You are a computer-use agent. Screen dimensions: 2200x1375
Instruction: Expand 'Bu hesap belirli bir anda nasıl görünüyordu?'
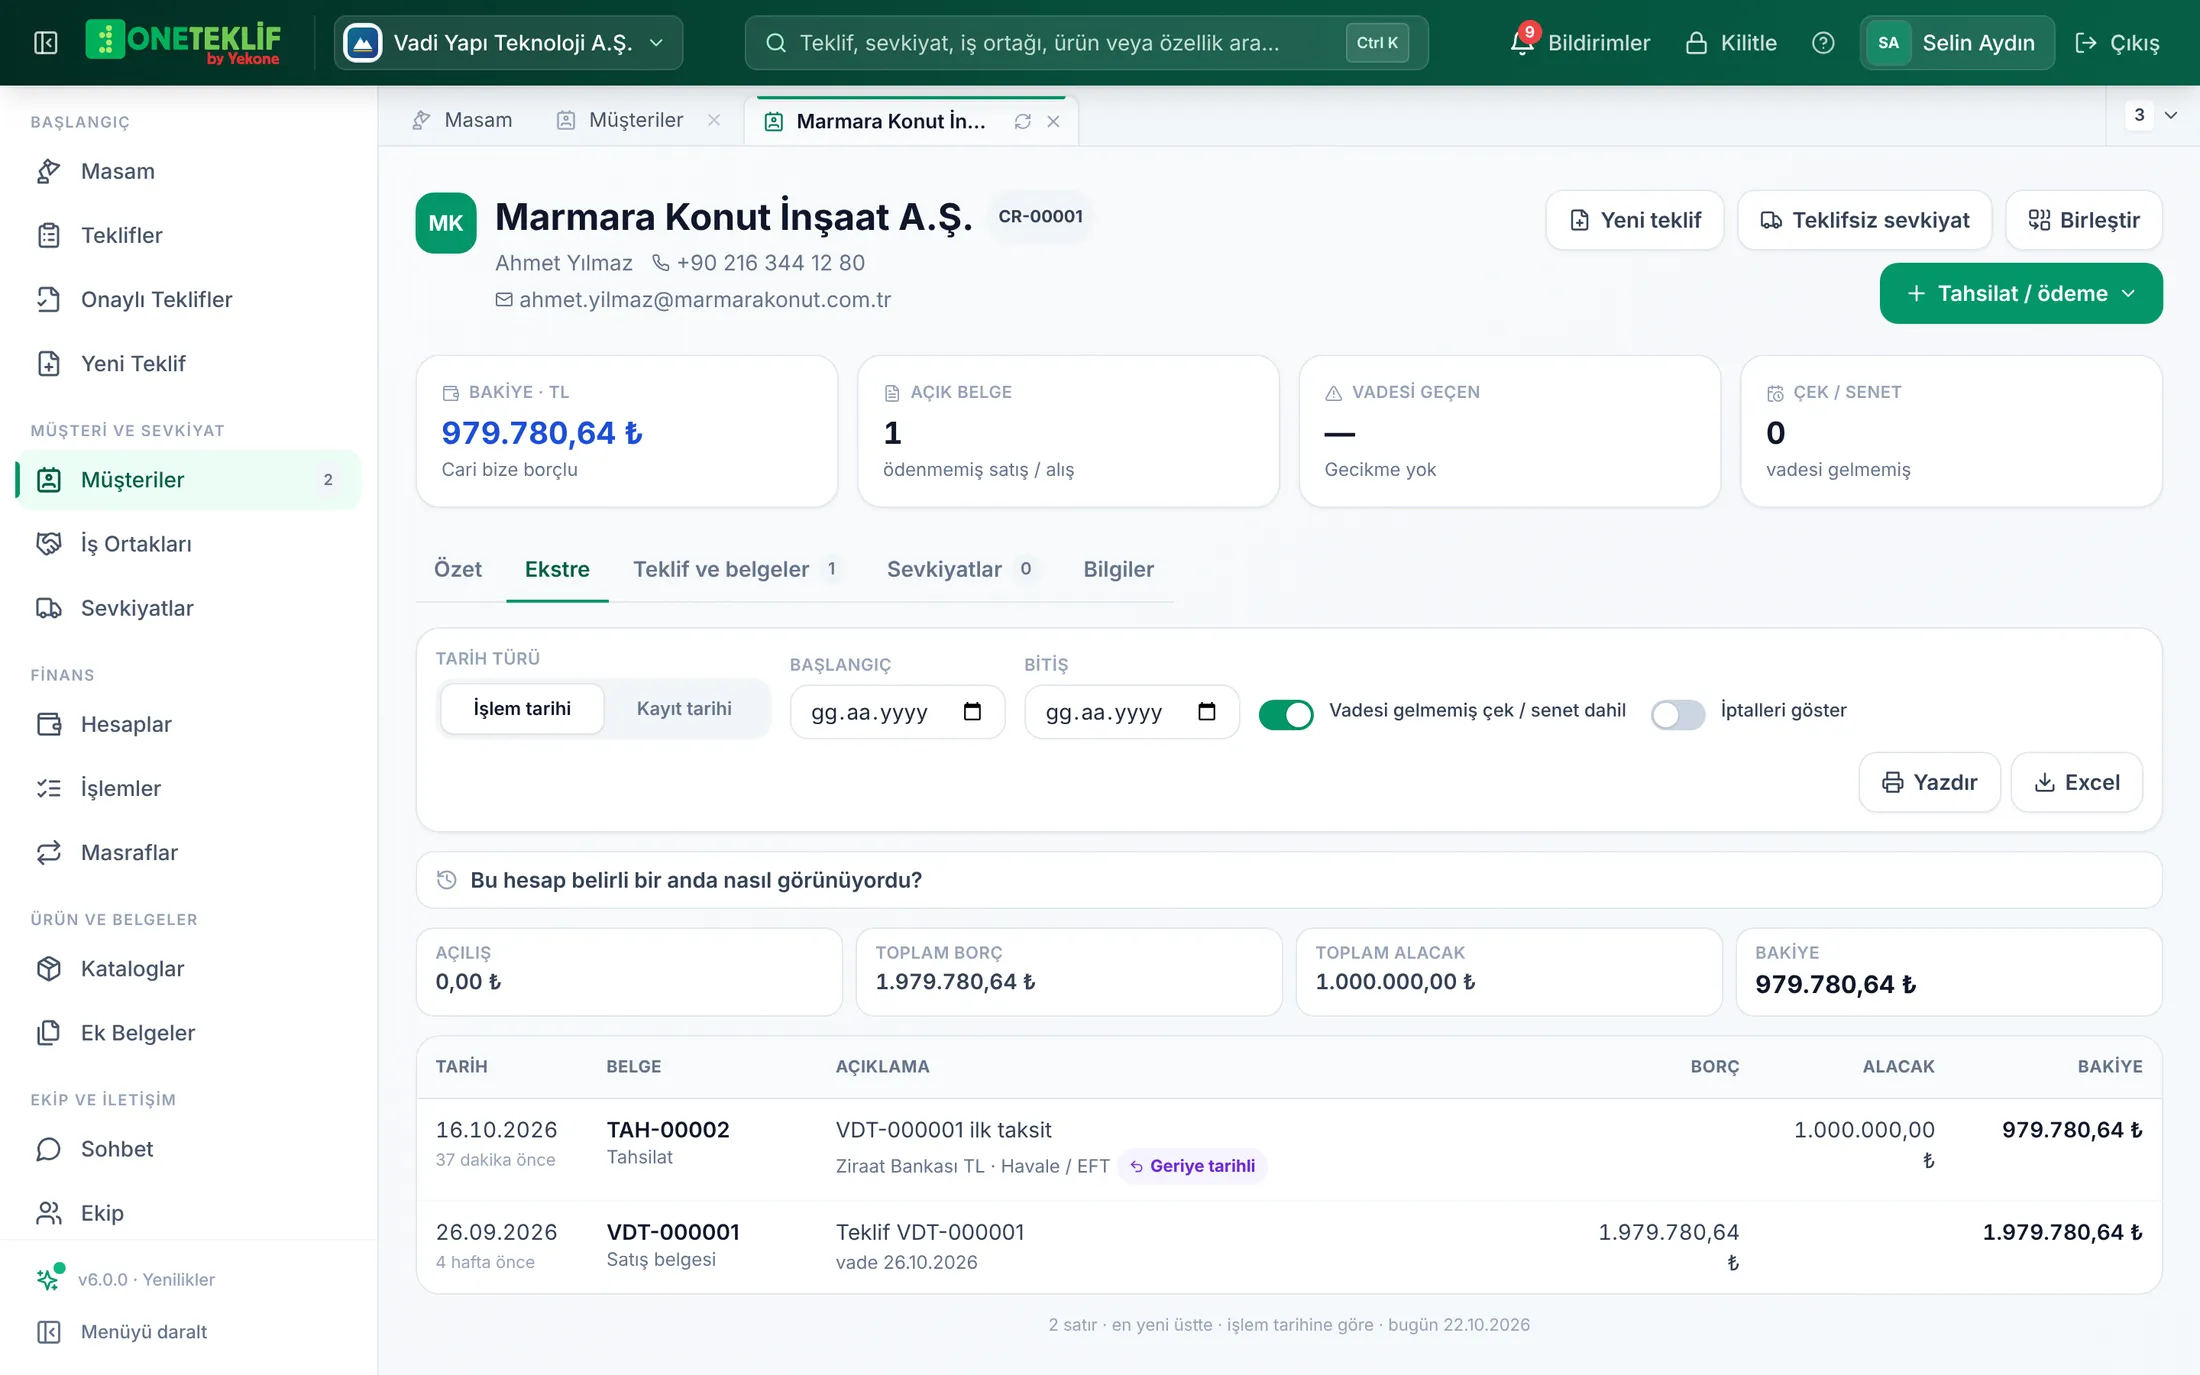click(1289, 880)
